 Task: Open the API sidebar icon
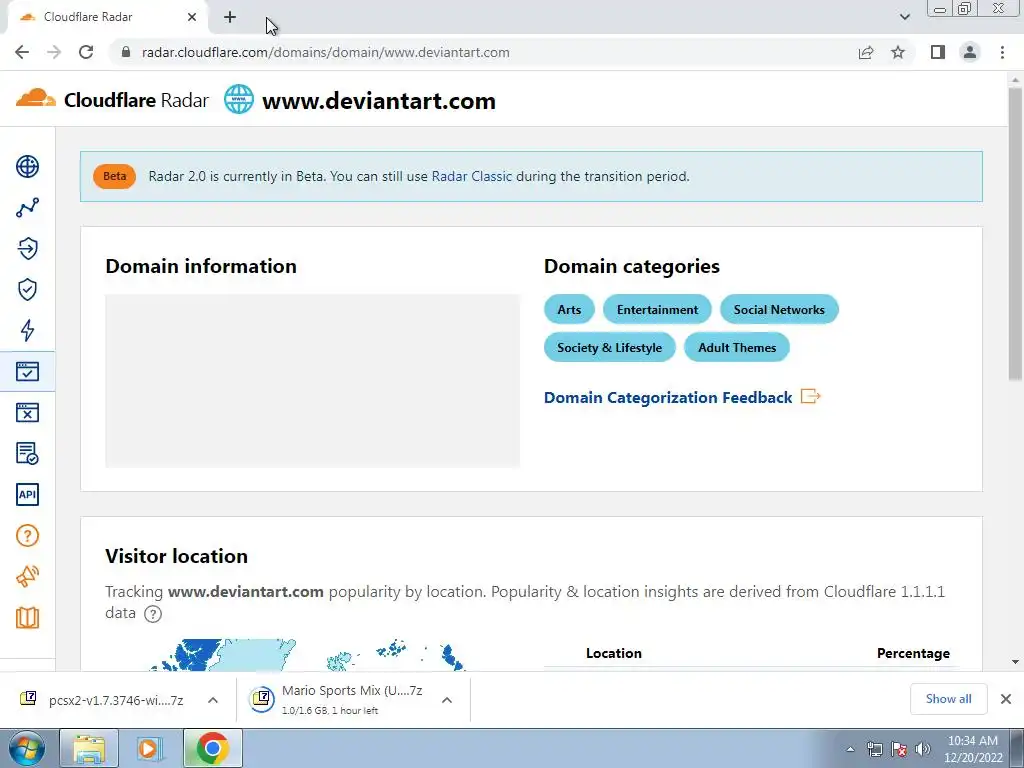[27, 494]
